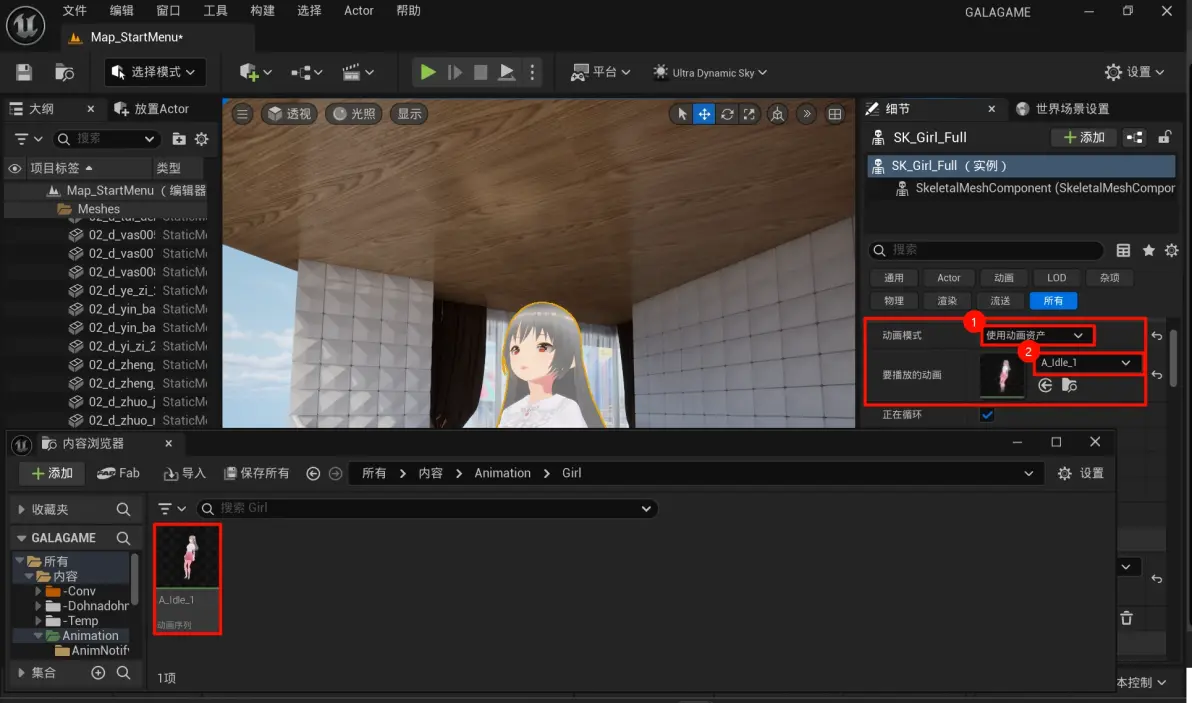Click the outliner search field
Image resolution: width=1192 pixels, height=703 pixels.
(x=106, y=139)
